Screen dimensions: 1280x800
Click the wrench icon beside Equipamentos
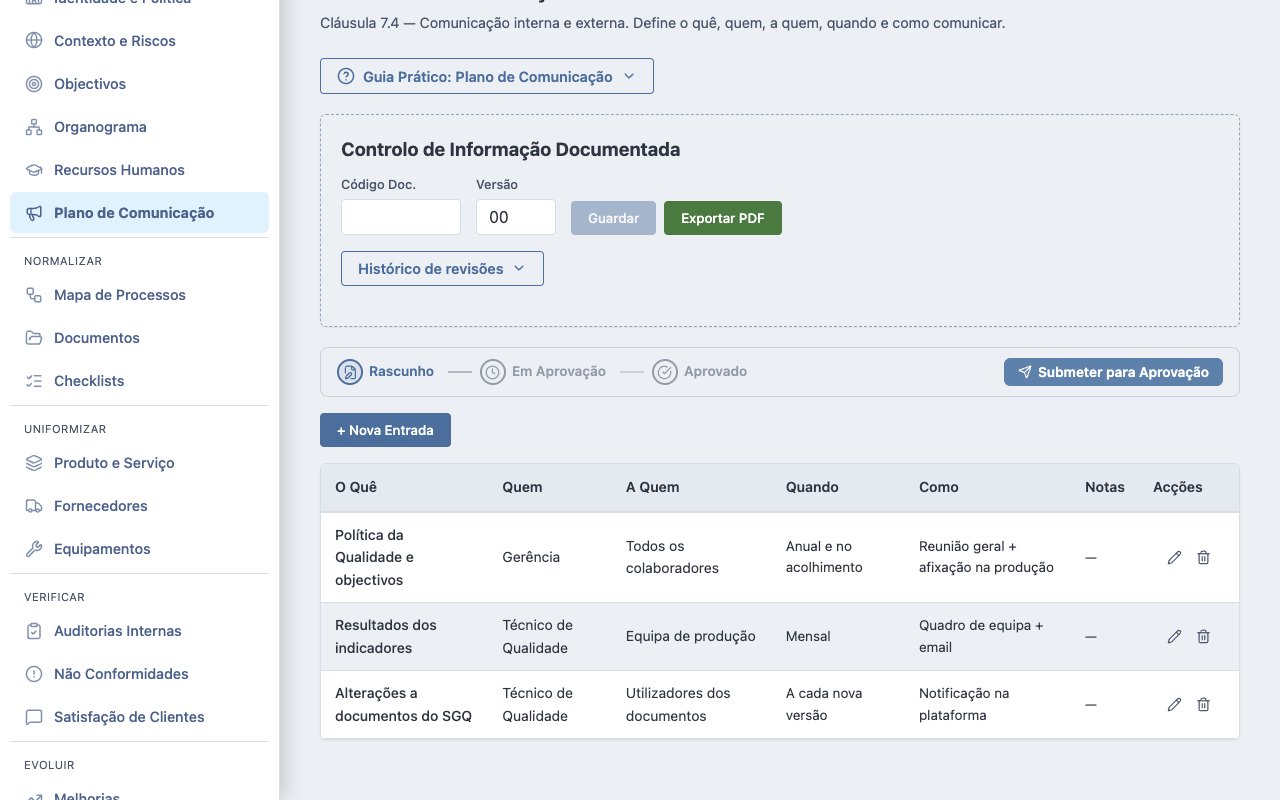(34, 549)
